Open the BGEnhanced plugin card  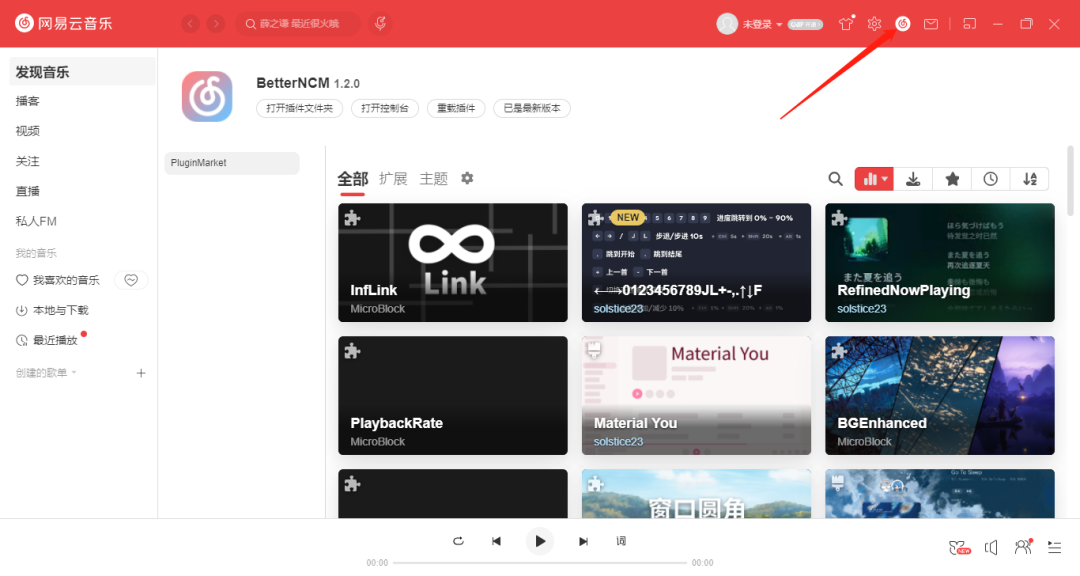pos(939,395)
